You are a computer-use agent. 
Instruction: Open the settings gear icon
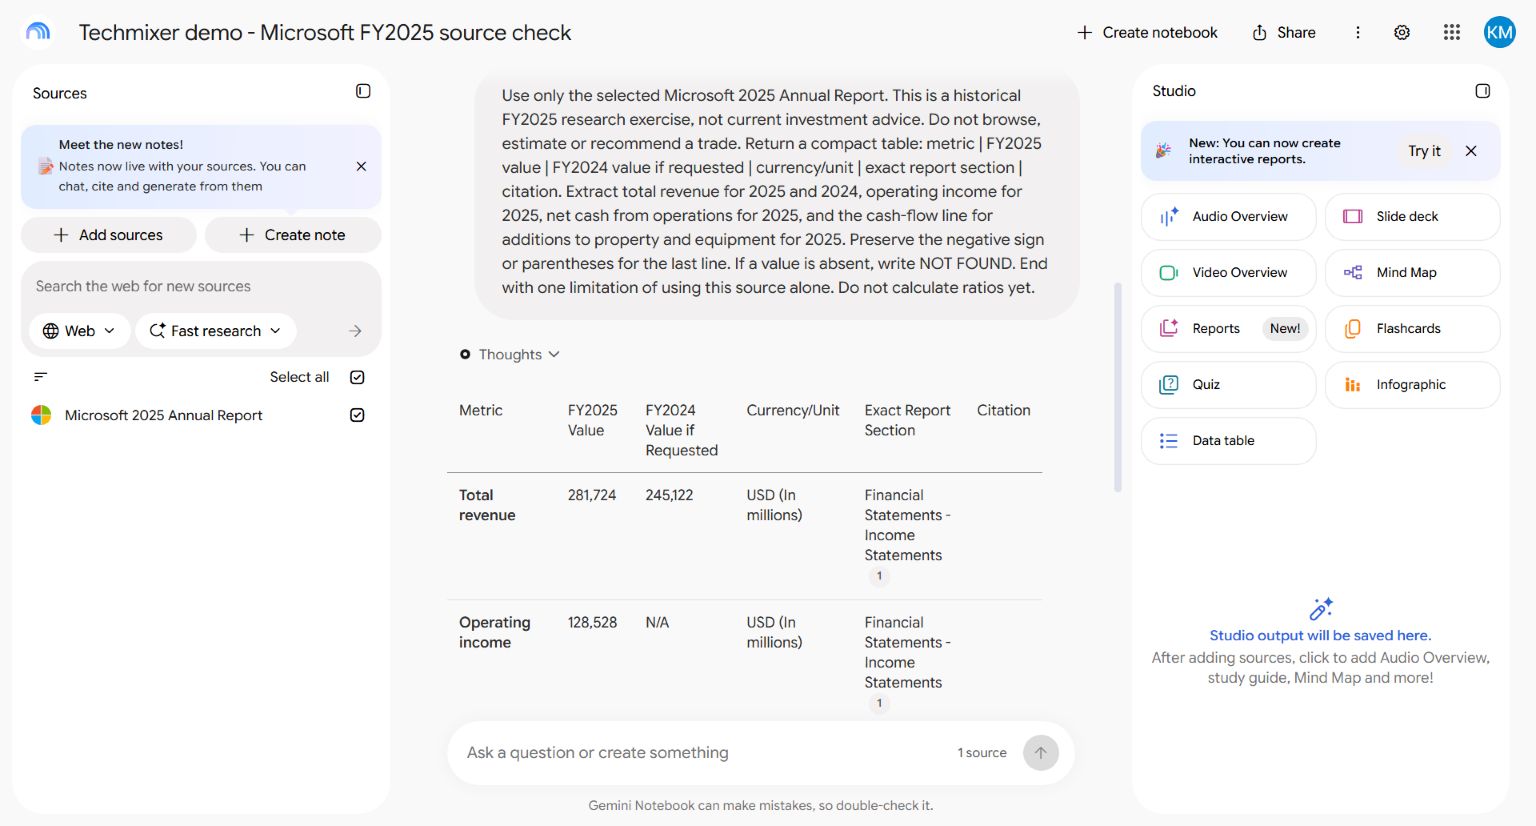tap(1402, 32)
